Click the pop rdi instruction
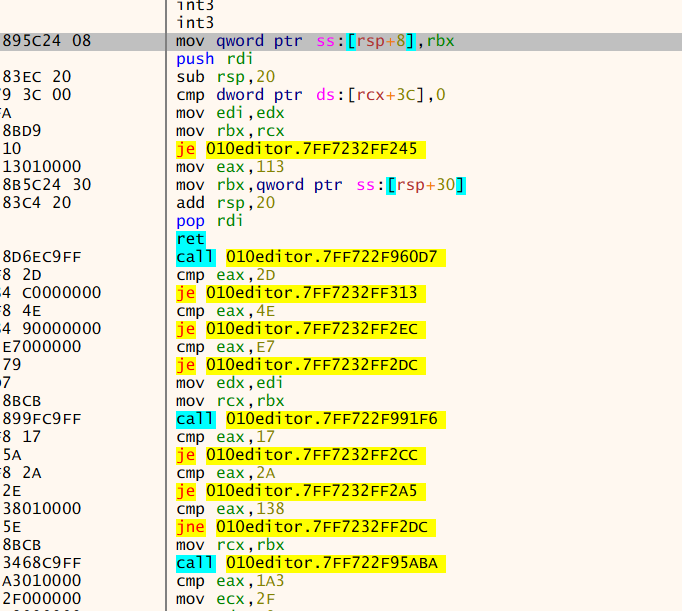The image size is (682, 611). click(x=209, y=221)
